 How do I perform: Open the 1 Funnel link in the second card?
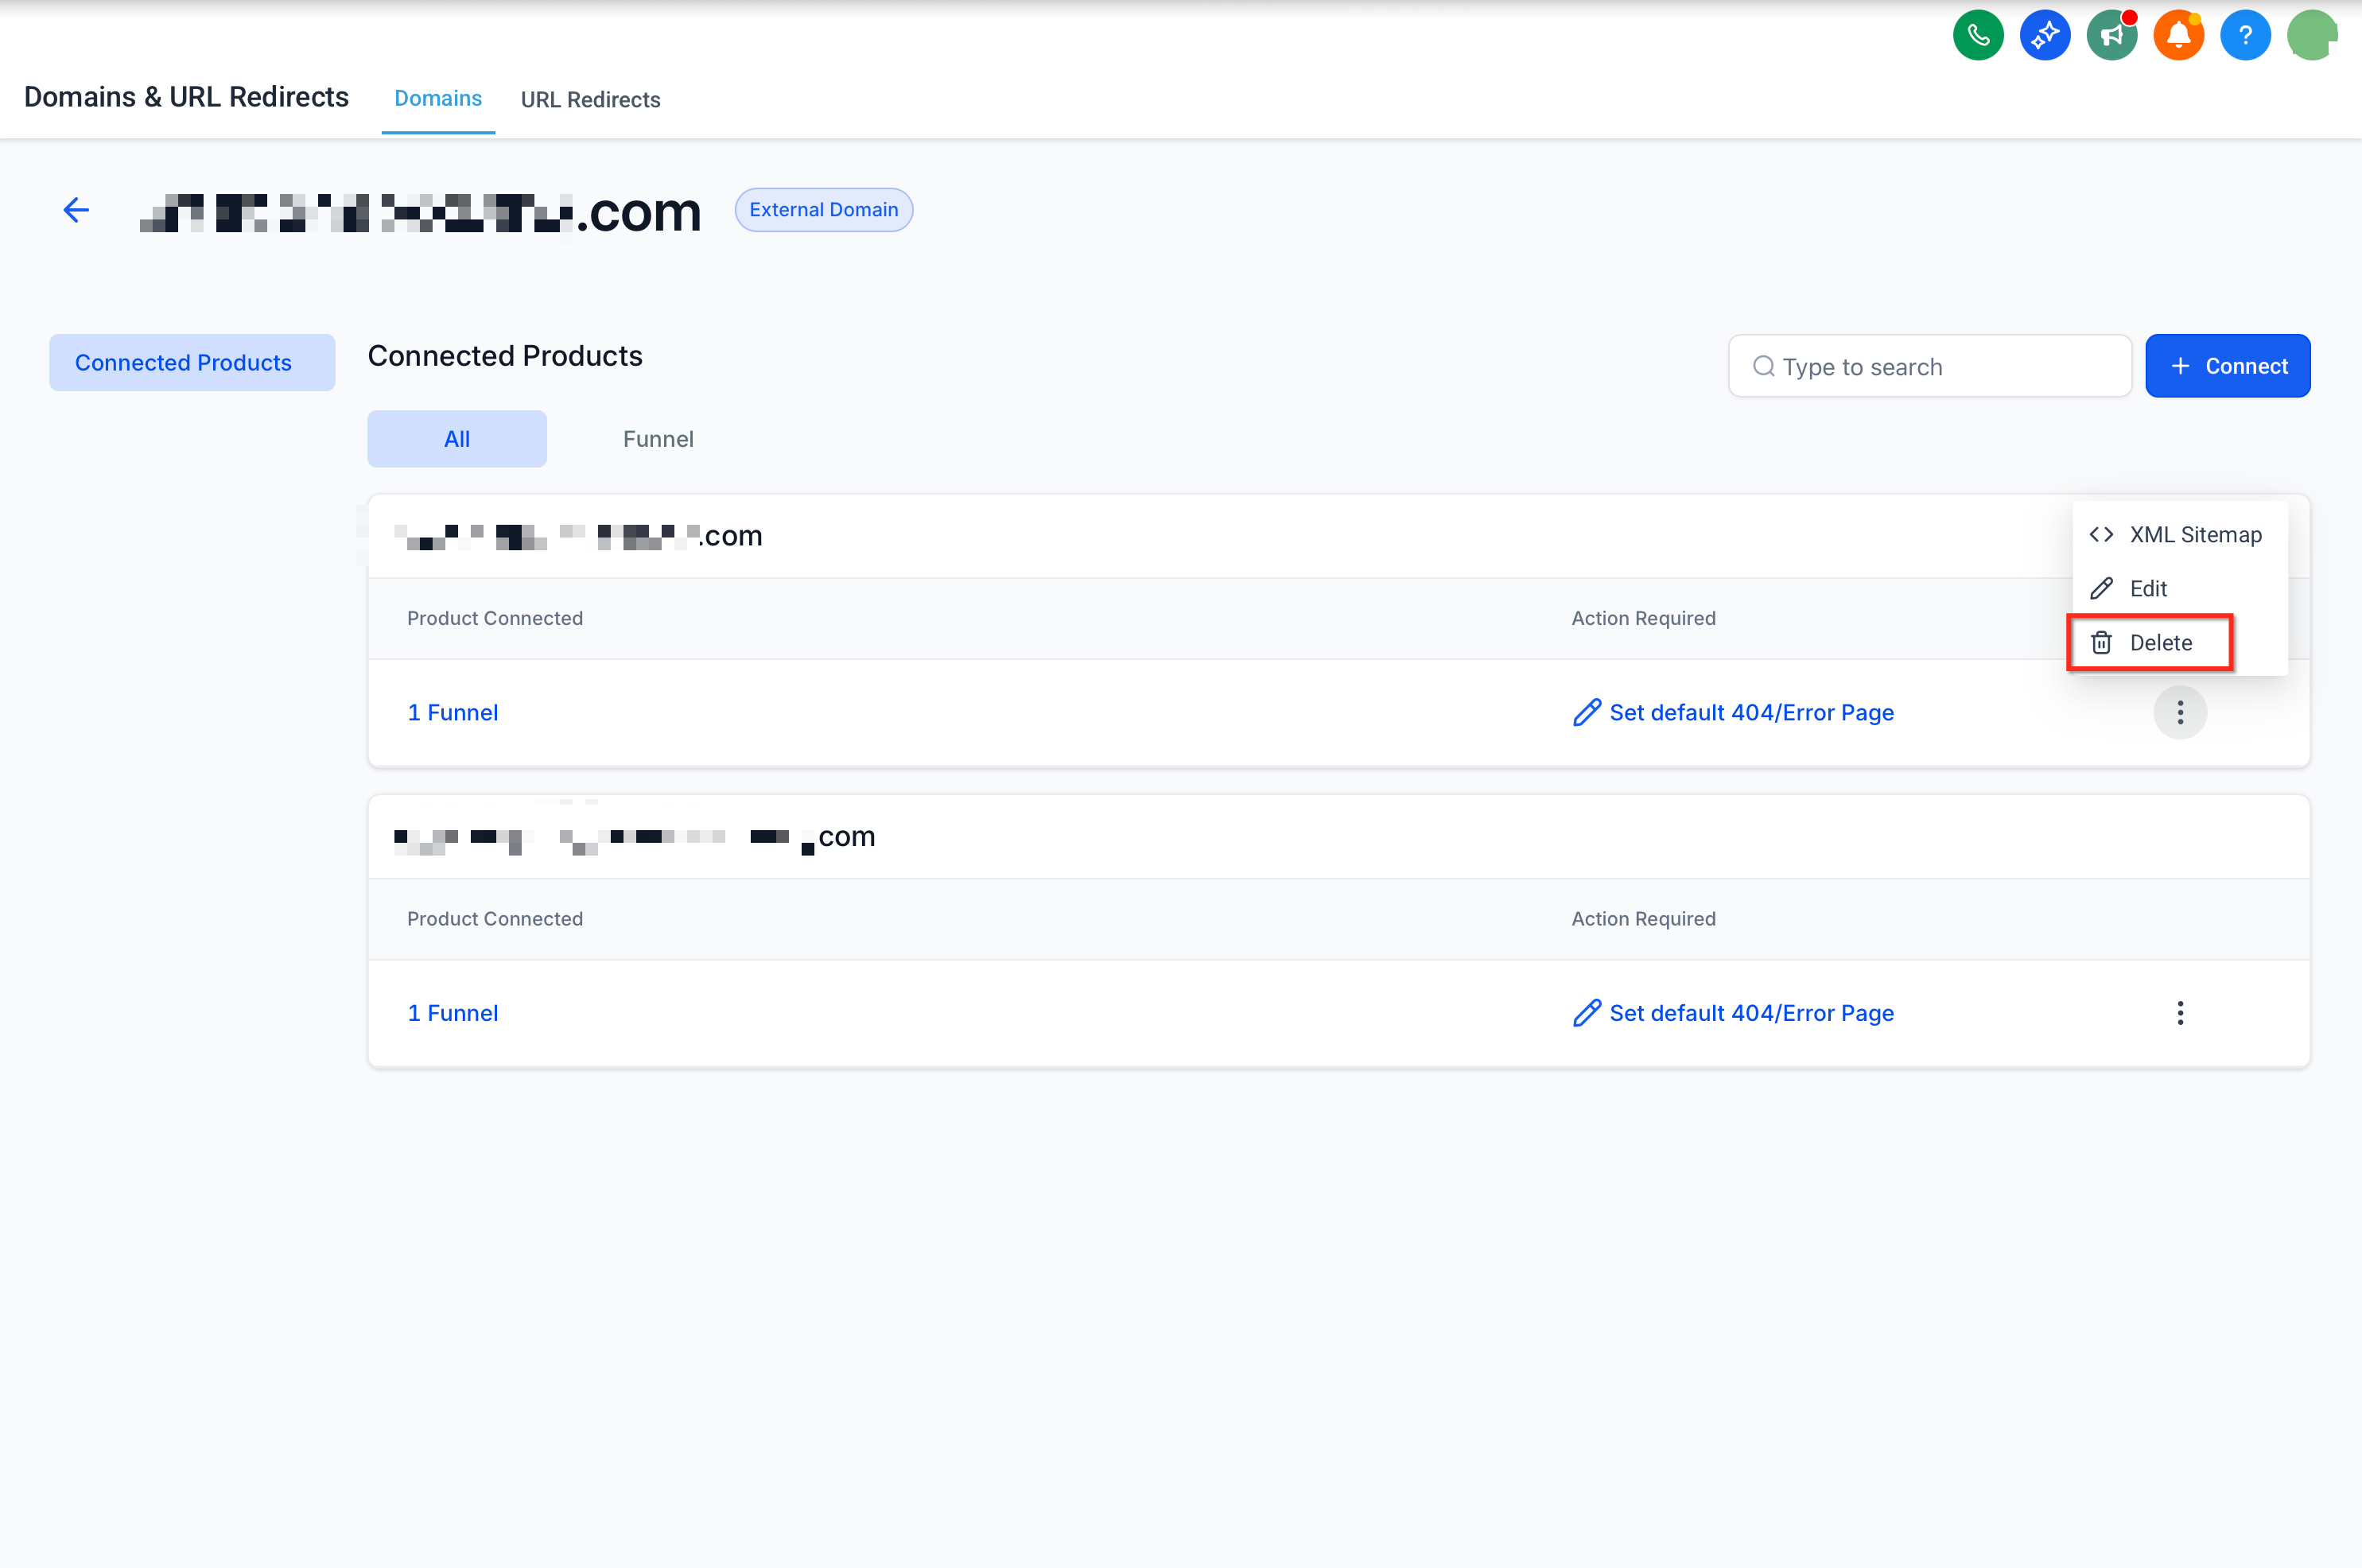[453, 1013]
